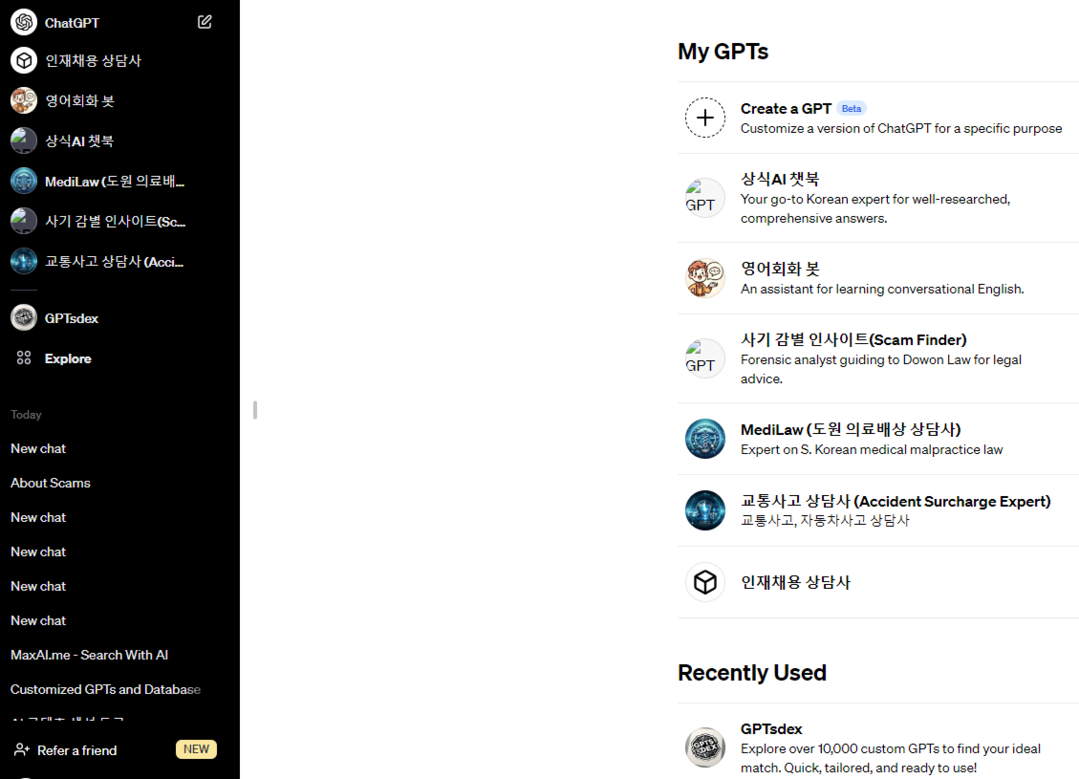Open the first New chat under Today
The image size is (1079, 779).
point(39,449)
